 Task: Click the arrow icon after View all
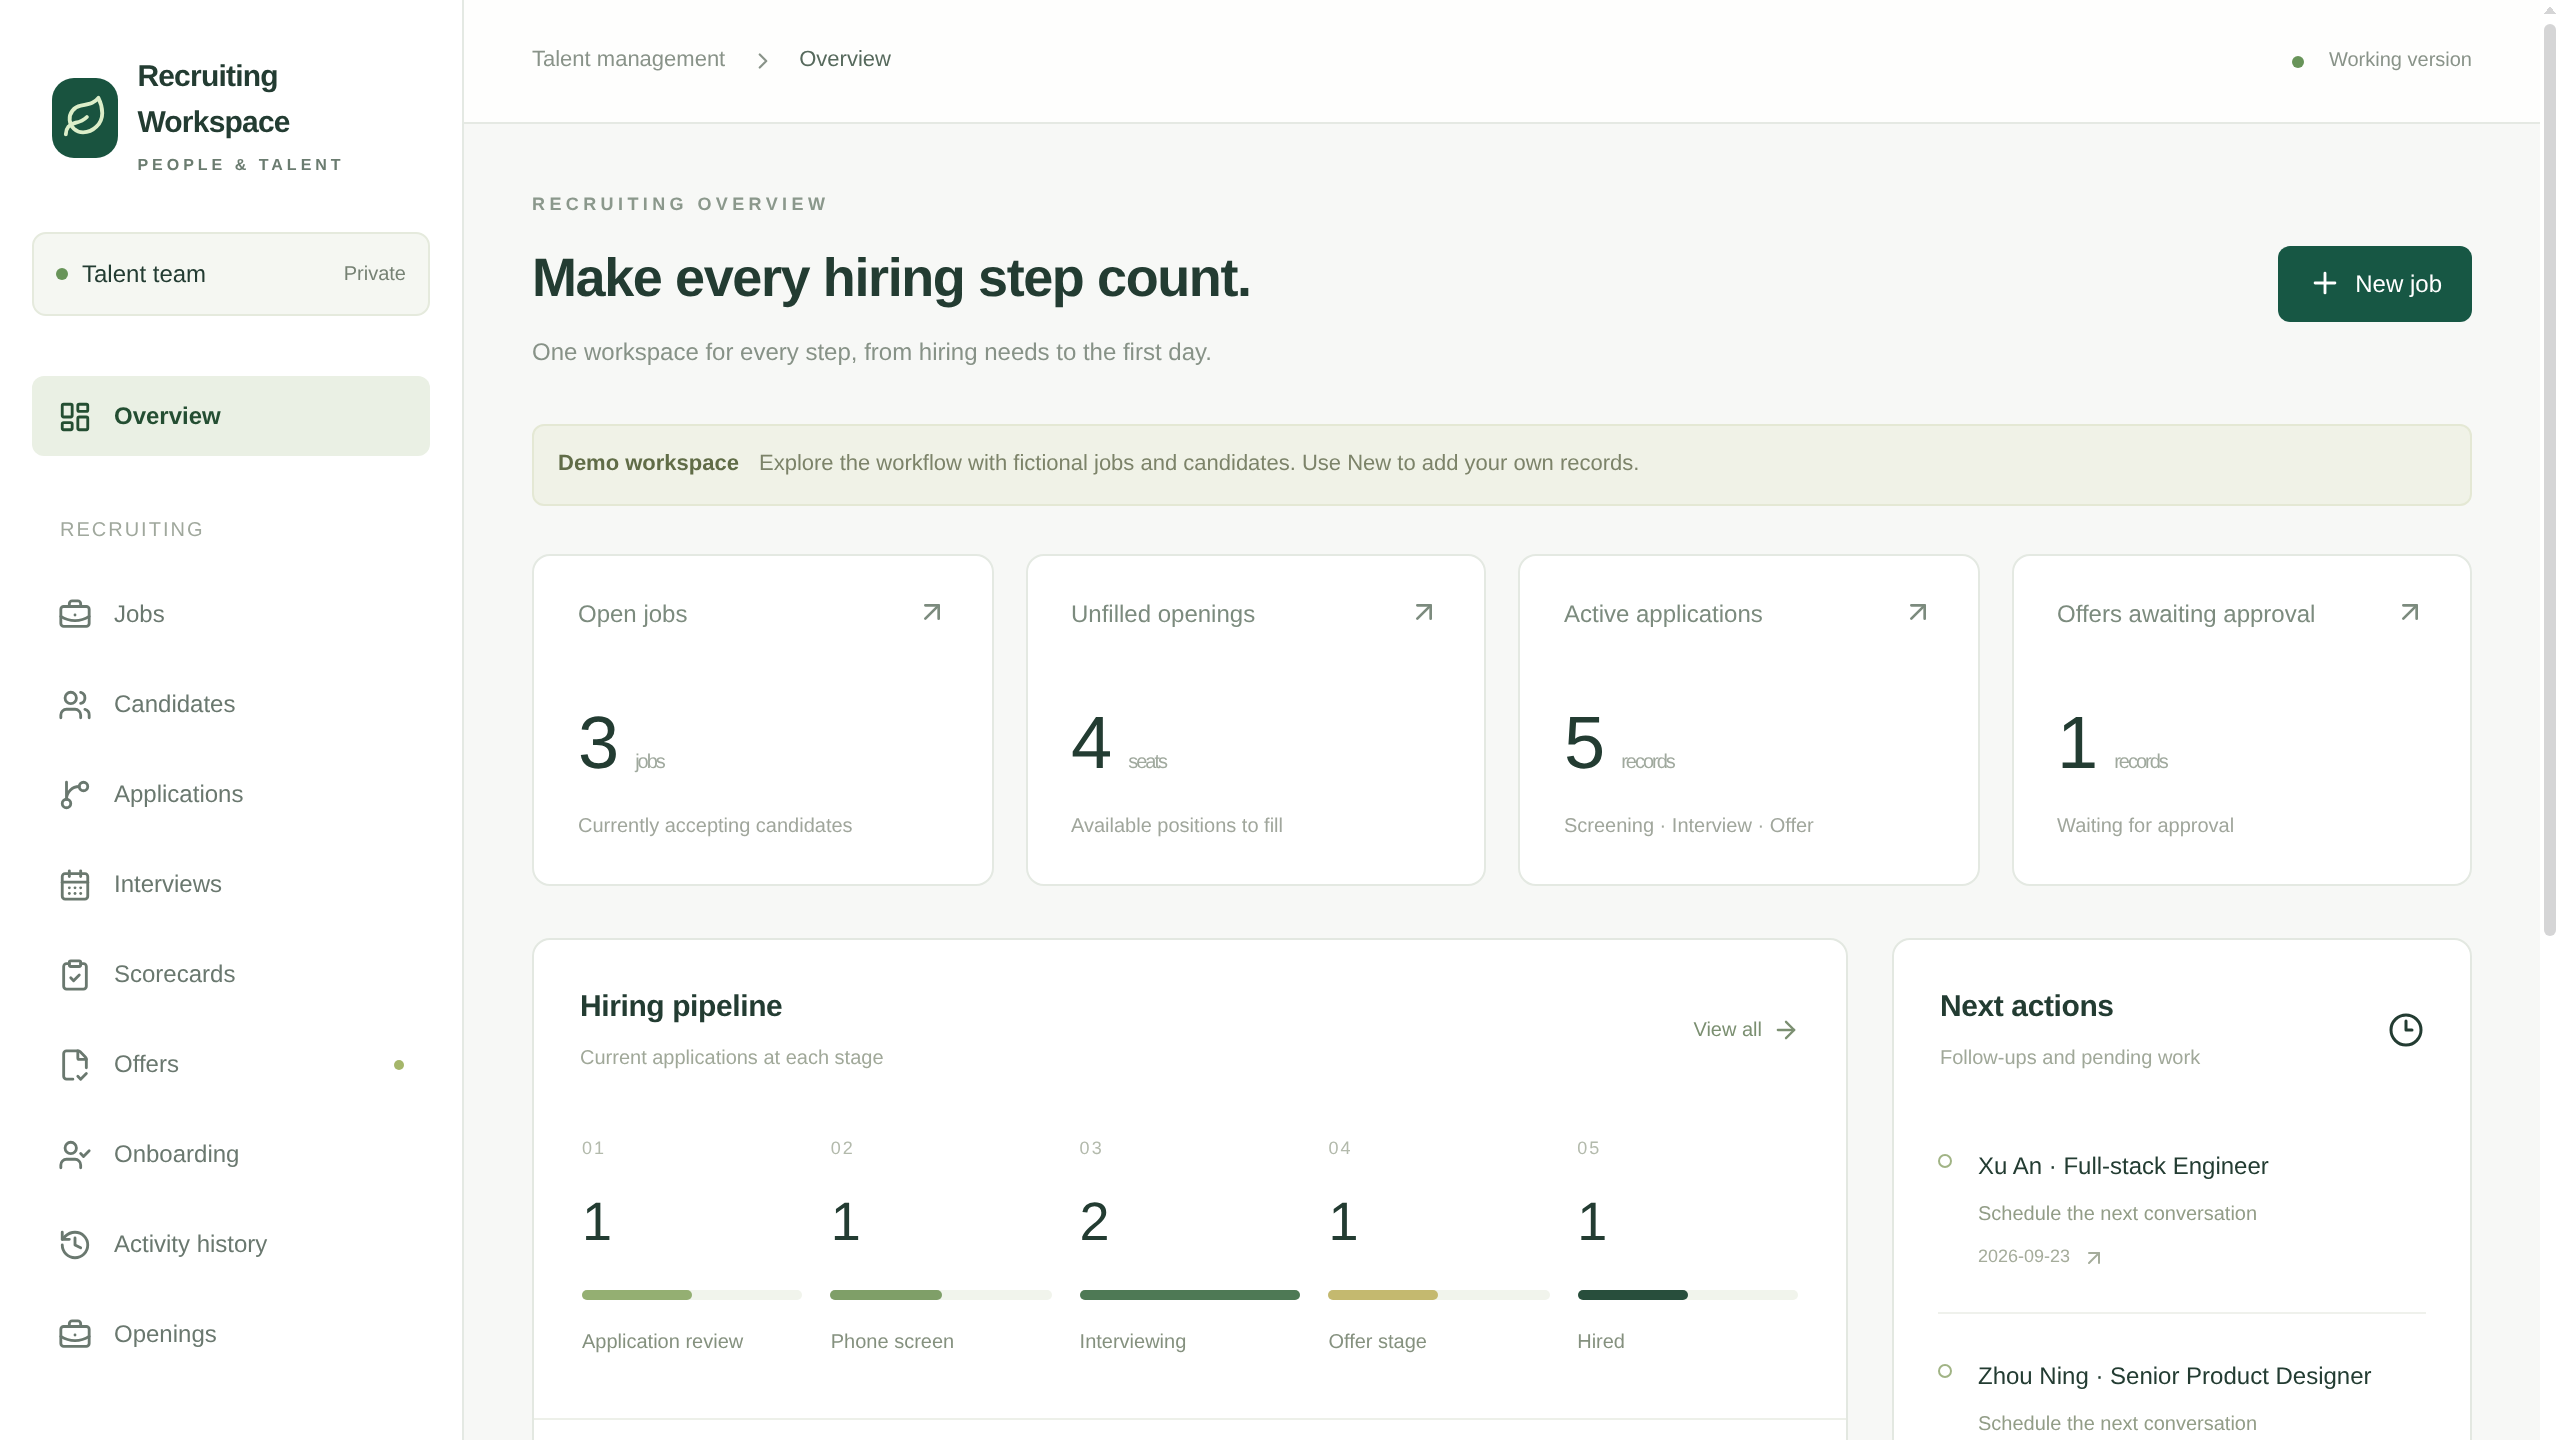[1786, 1030]
